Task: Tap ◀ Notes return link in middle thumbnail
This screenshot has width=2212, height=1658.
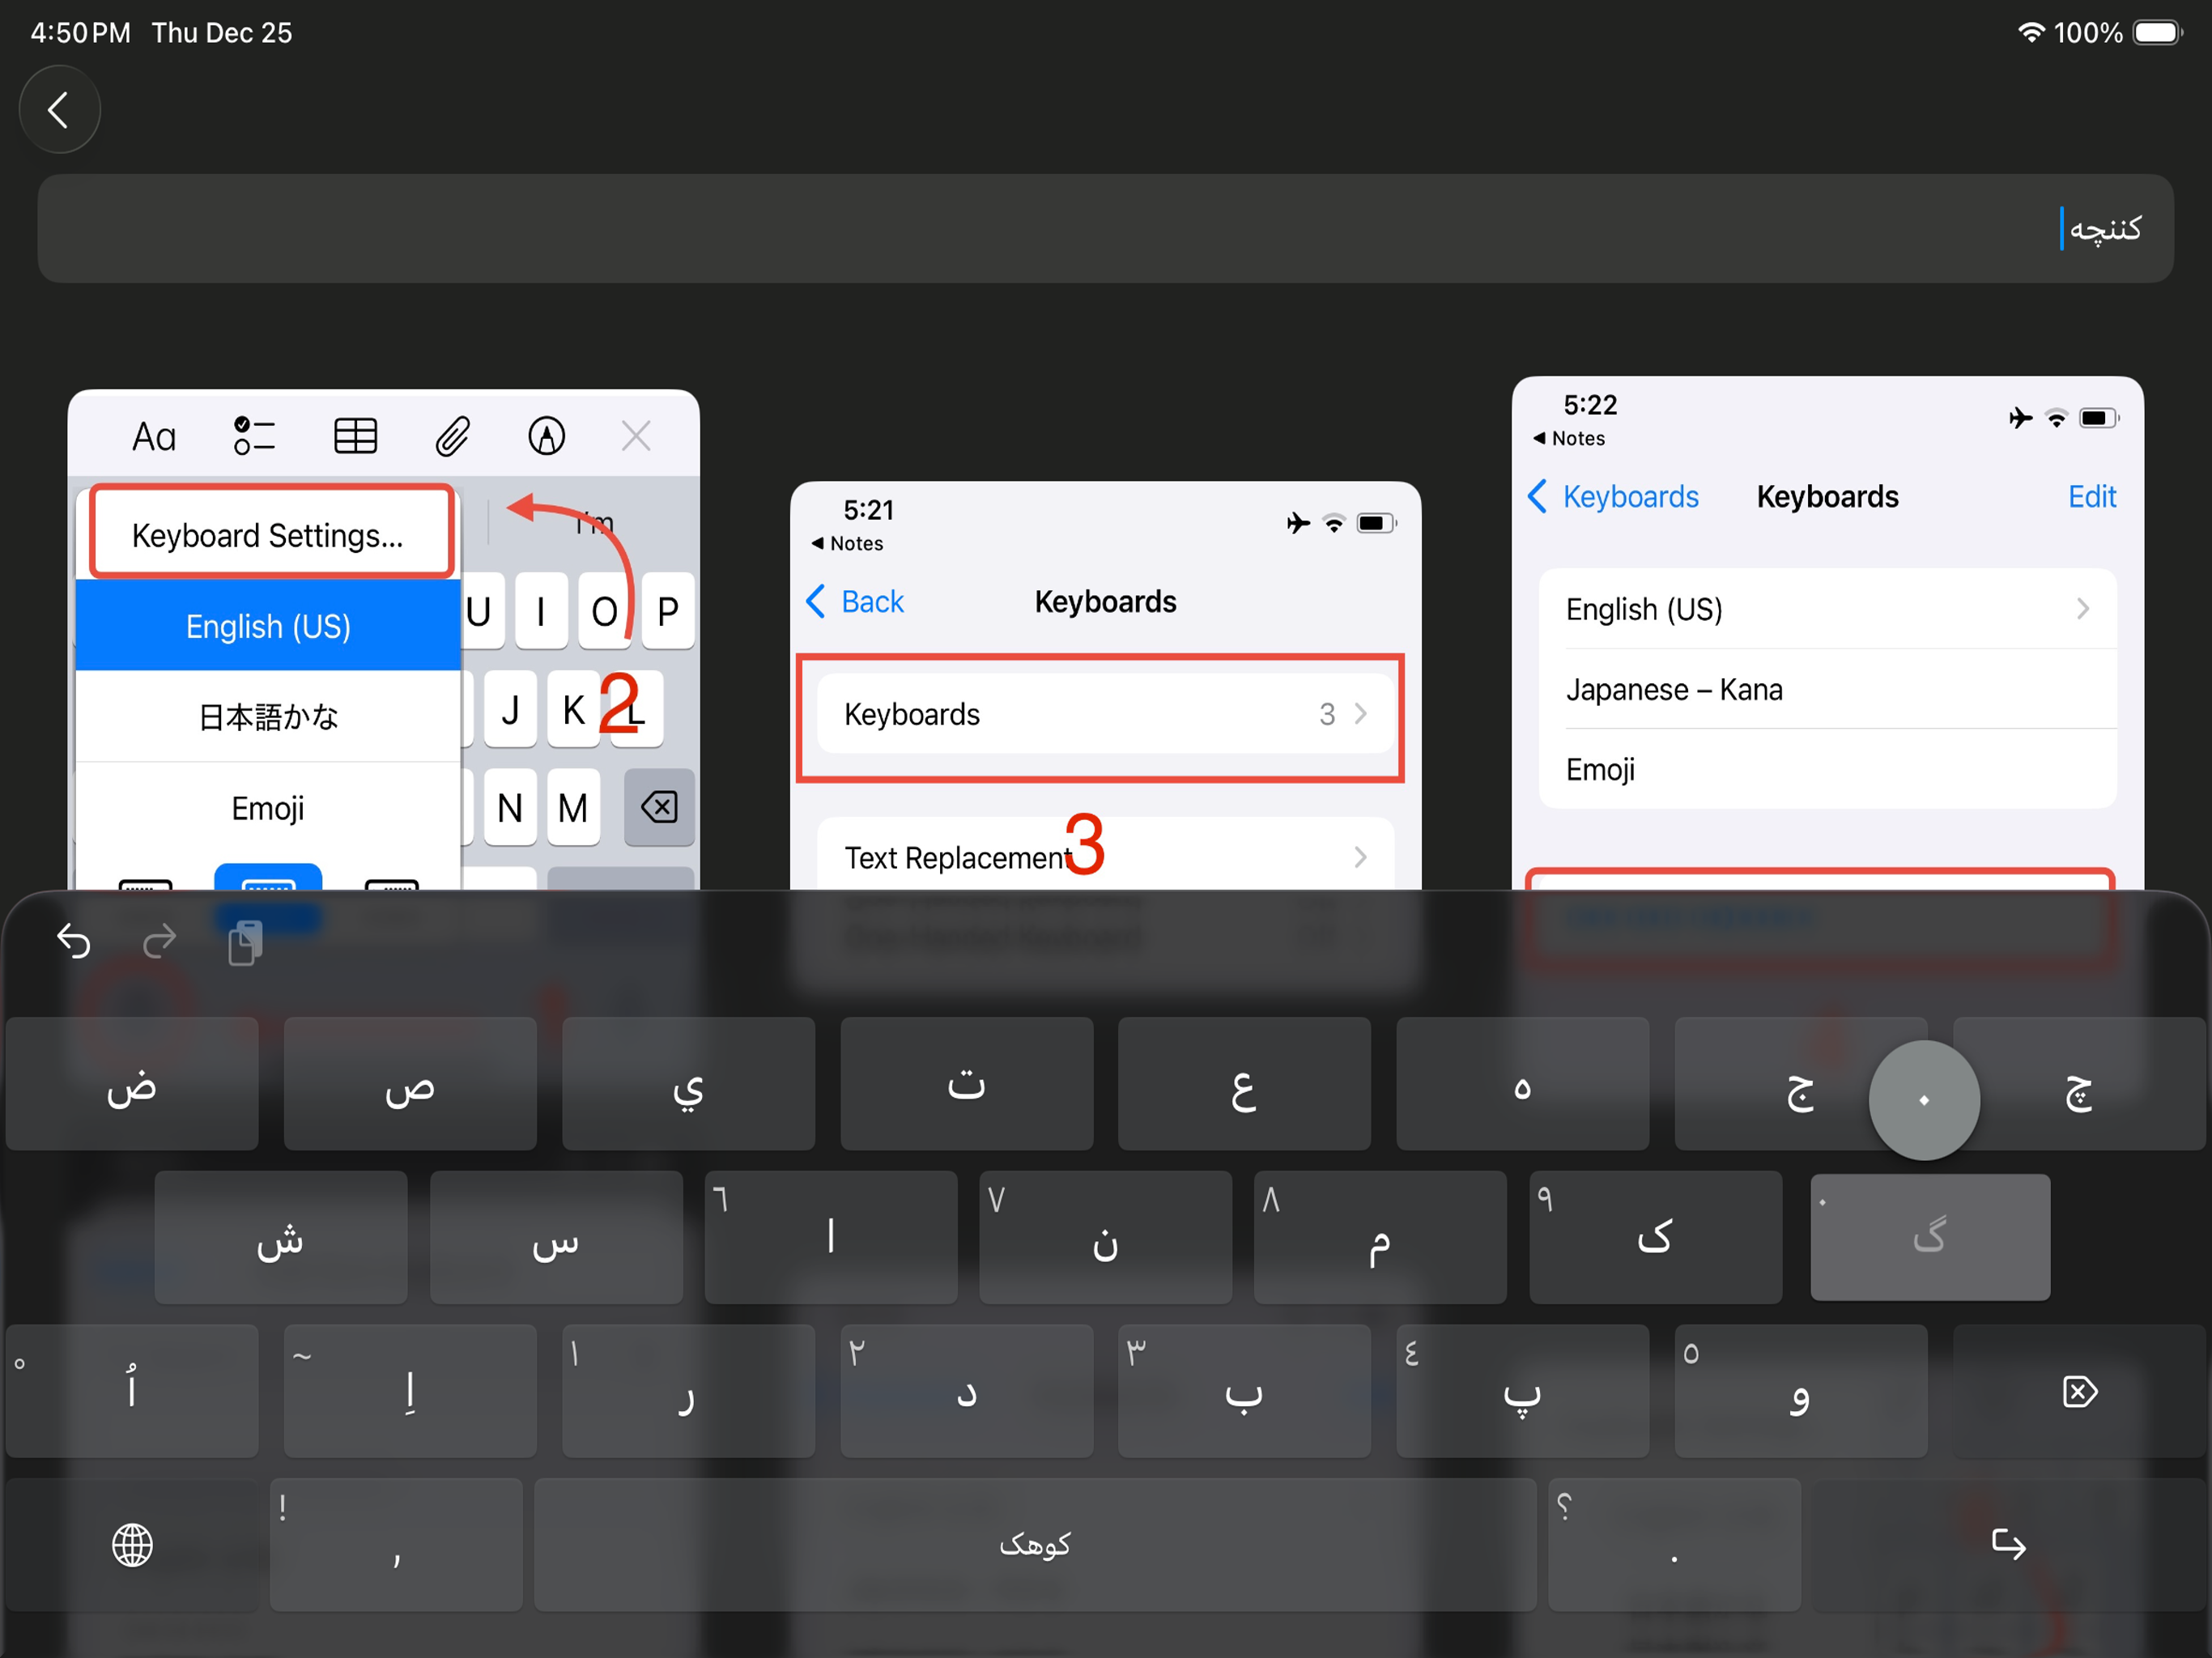Action: coord(847,543)
